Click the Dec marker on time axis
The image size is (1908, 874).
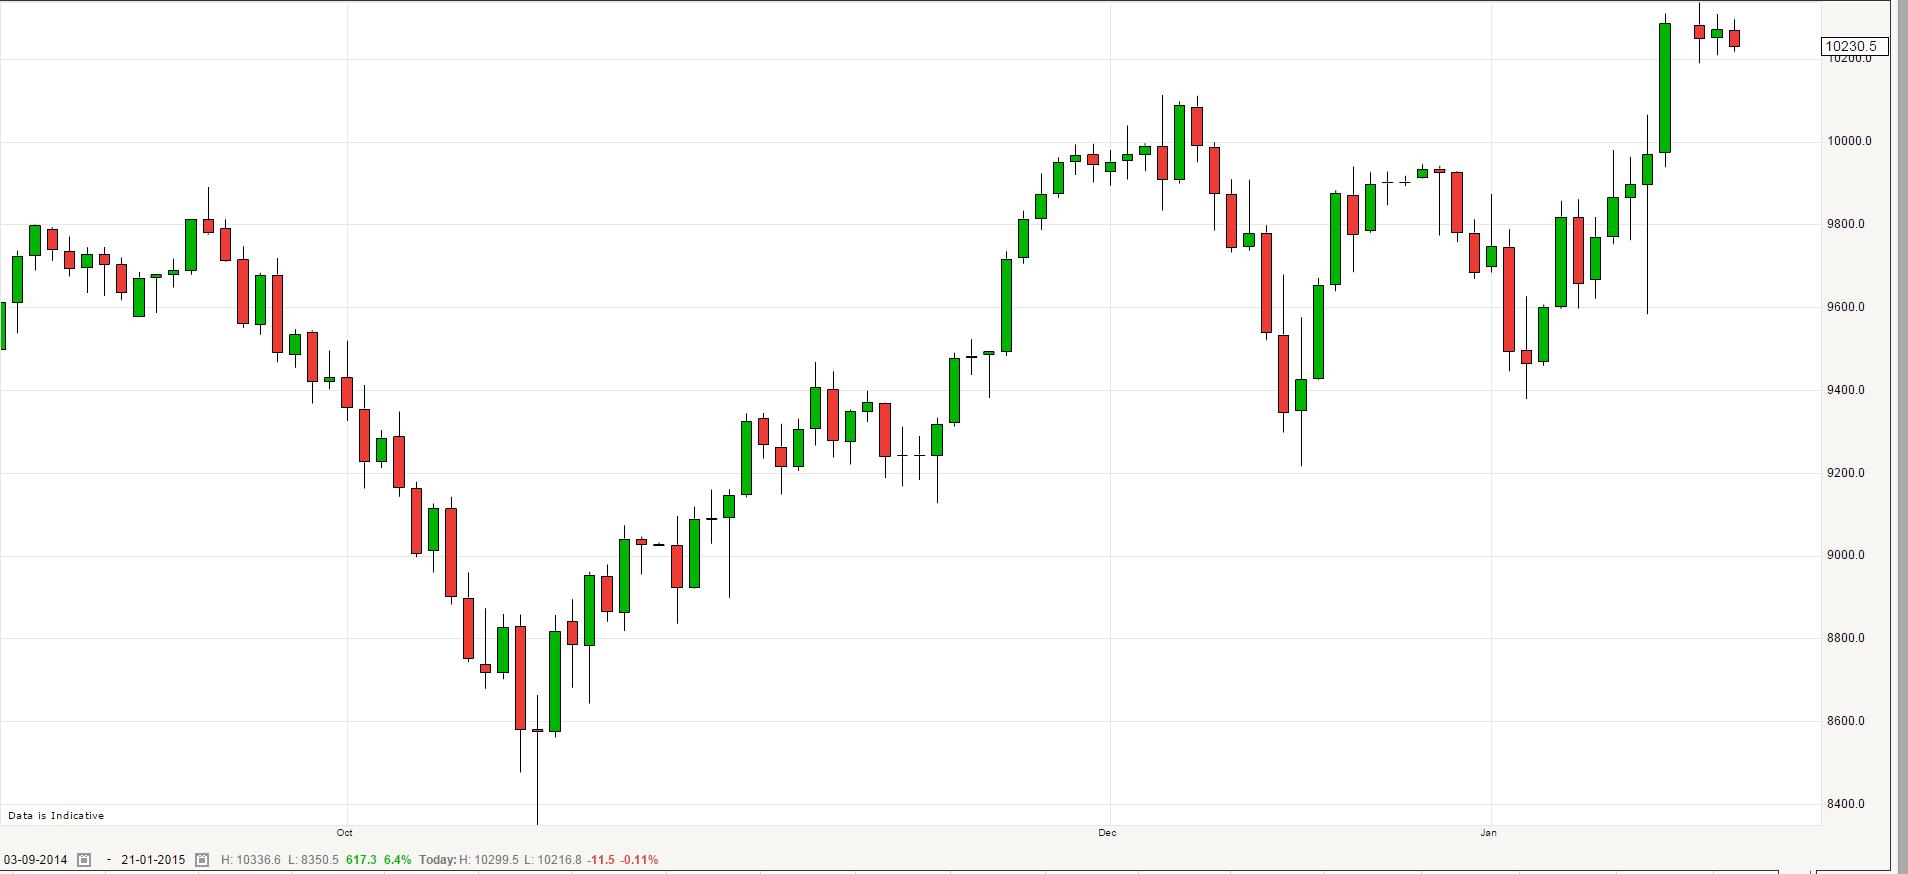1107,833
